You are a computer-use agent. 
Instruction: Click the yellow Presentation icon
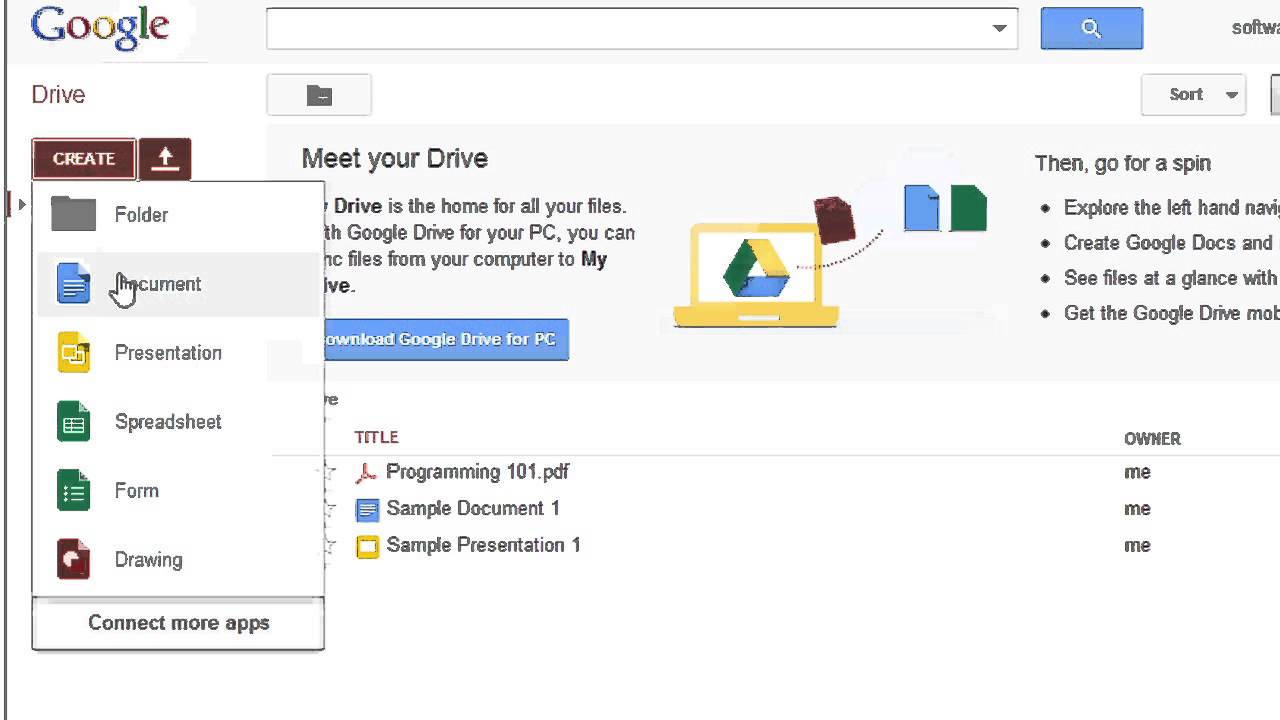tap(74, 353)
